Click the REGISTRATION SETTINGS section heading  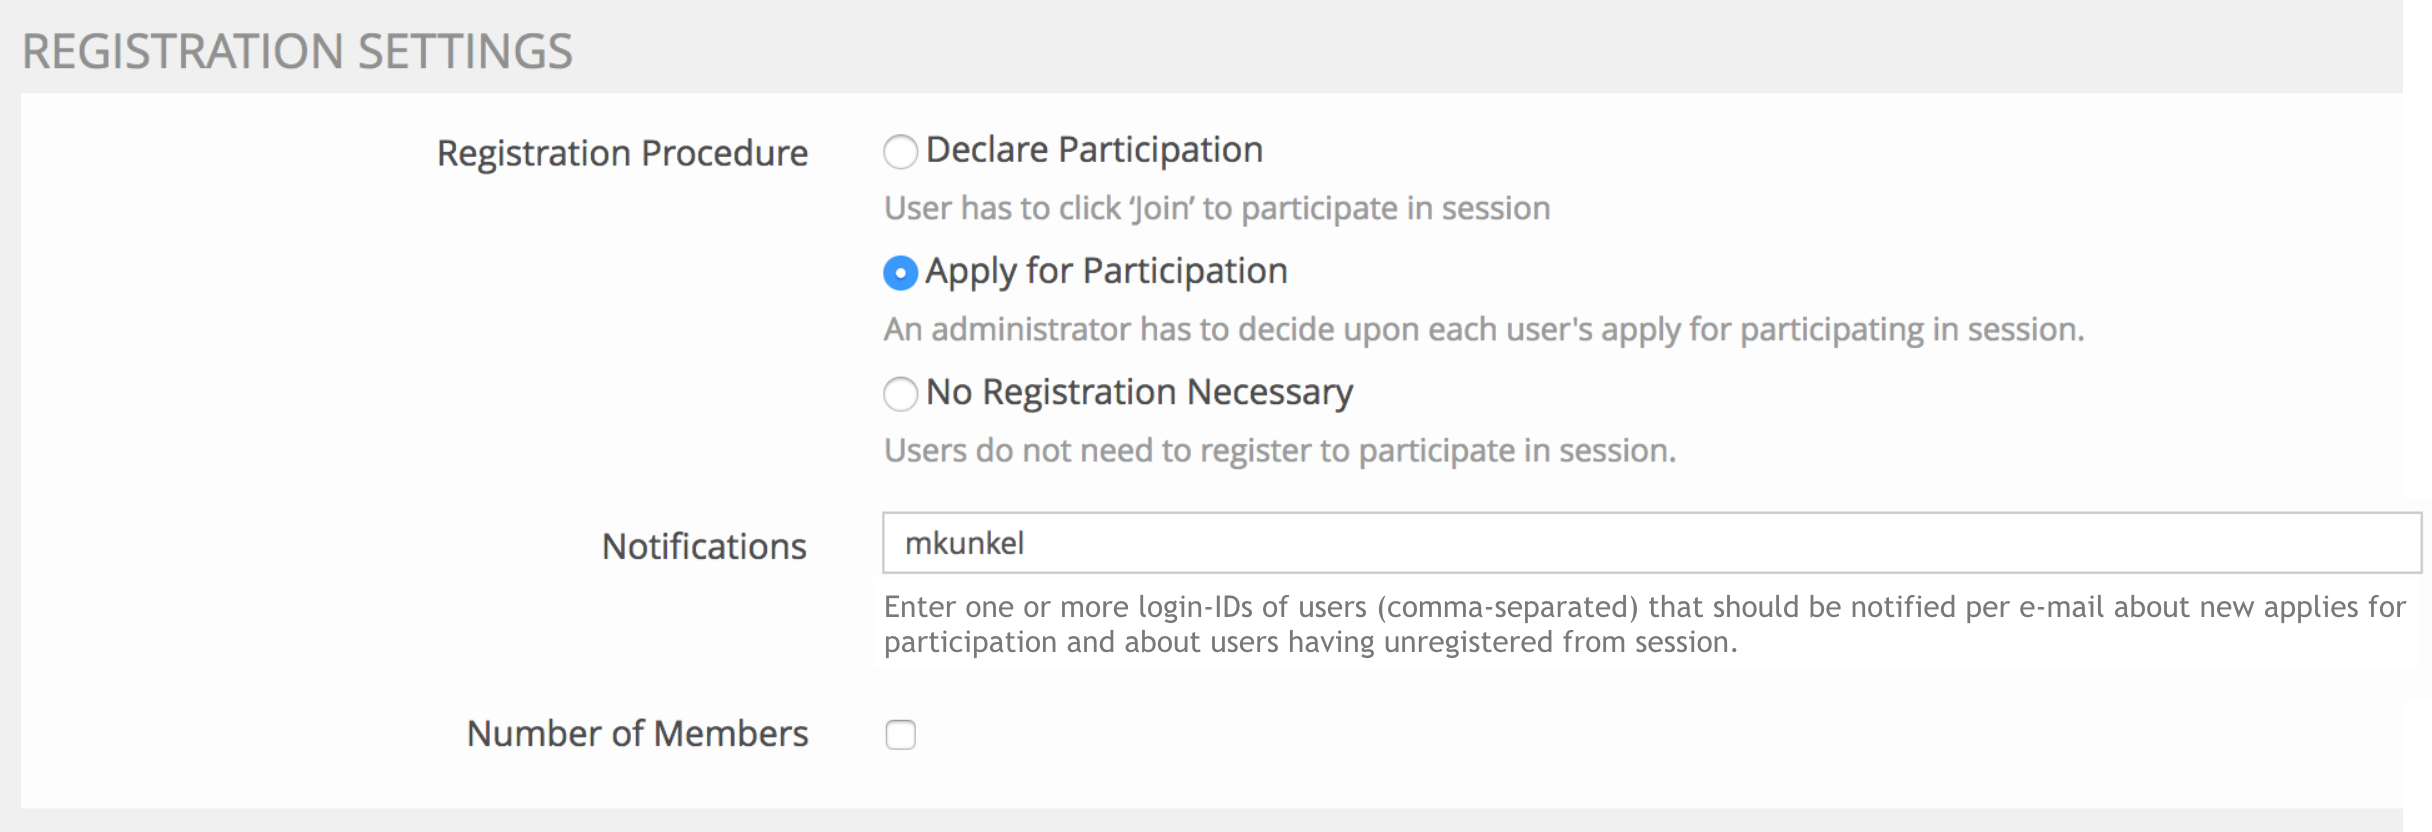297,51
